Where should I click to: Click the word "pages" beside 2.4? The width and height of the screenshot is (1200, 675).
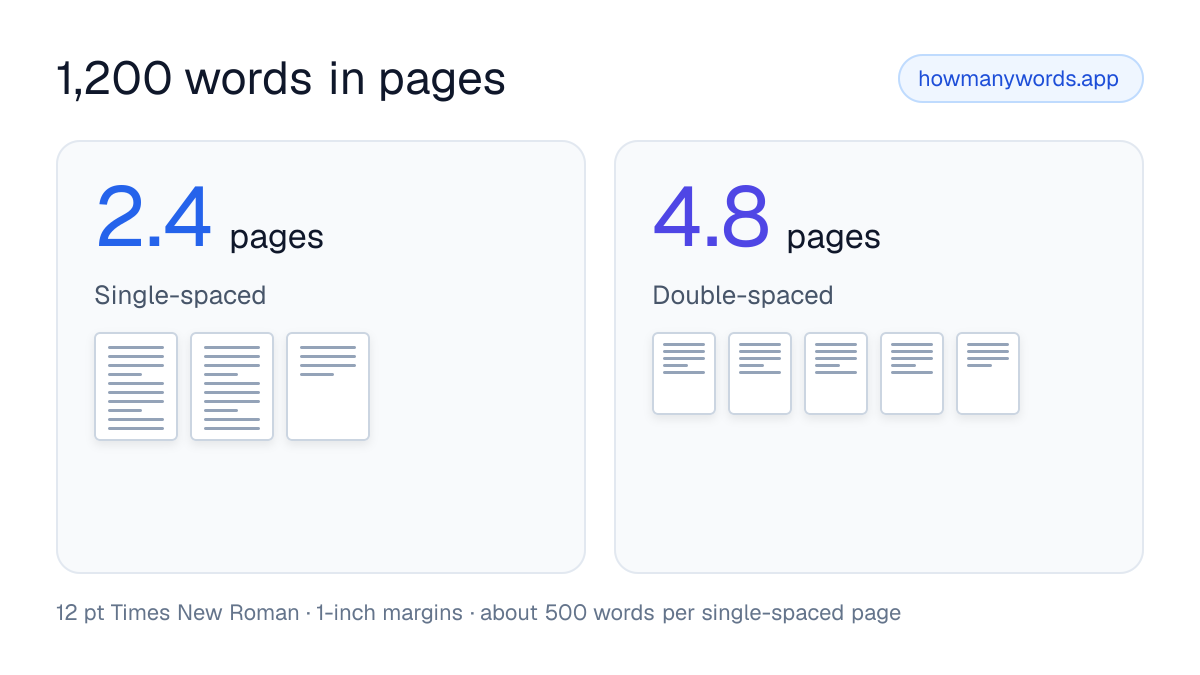277,237
